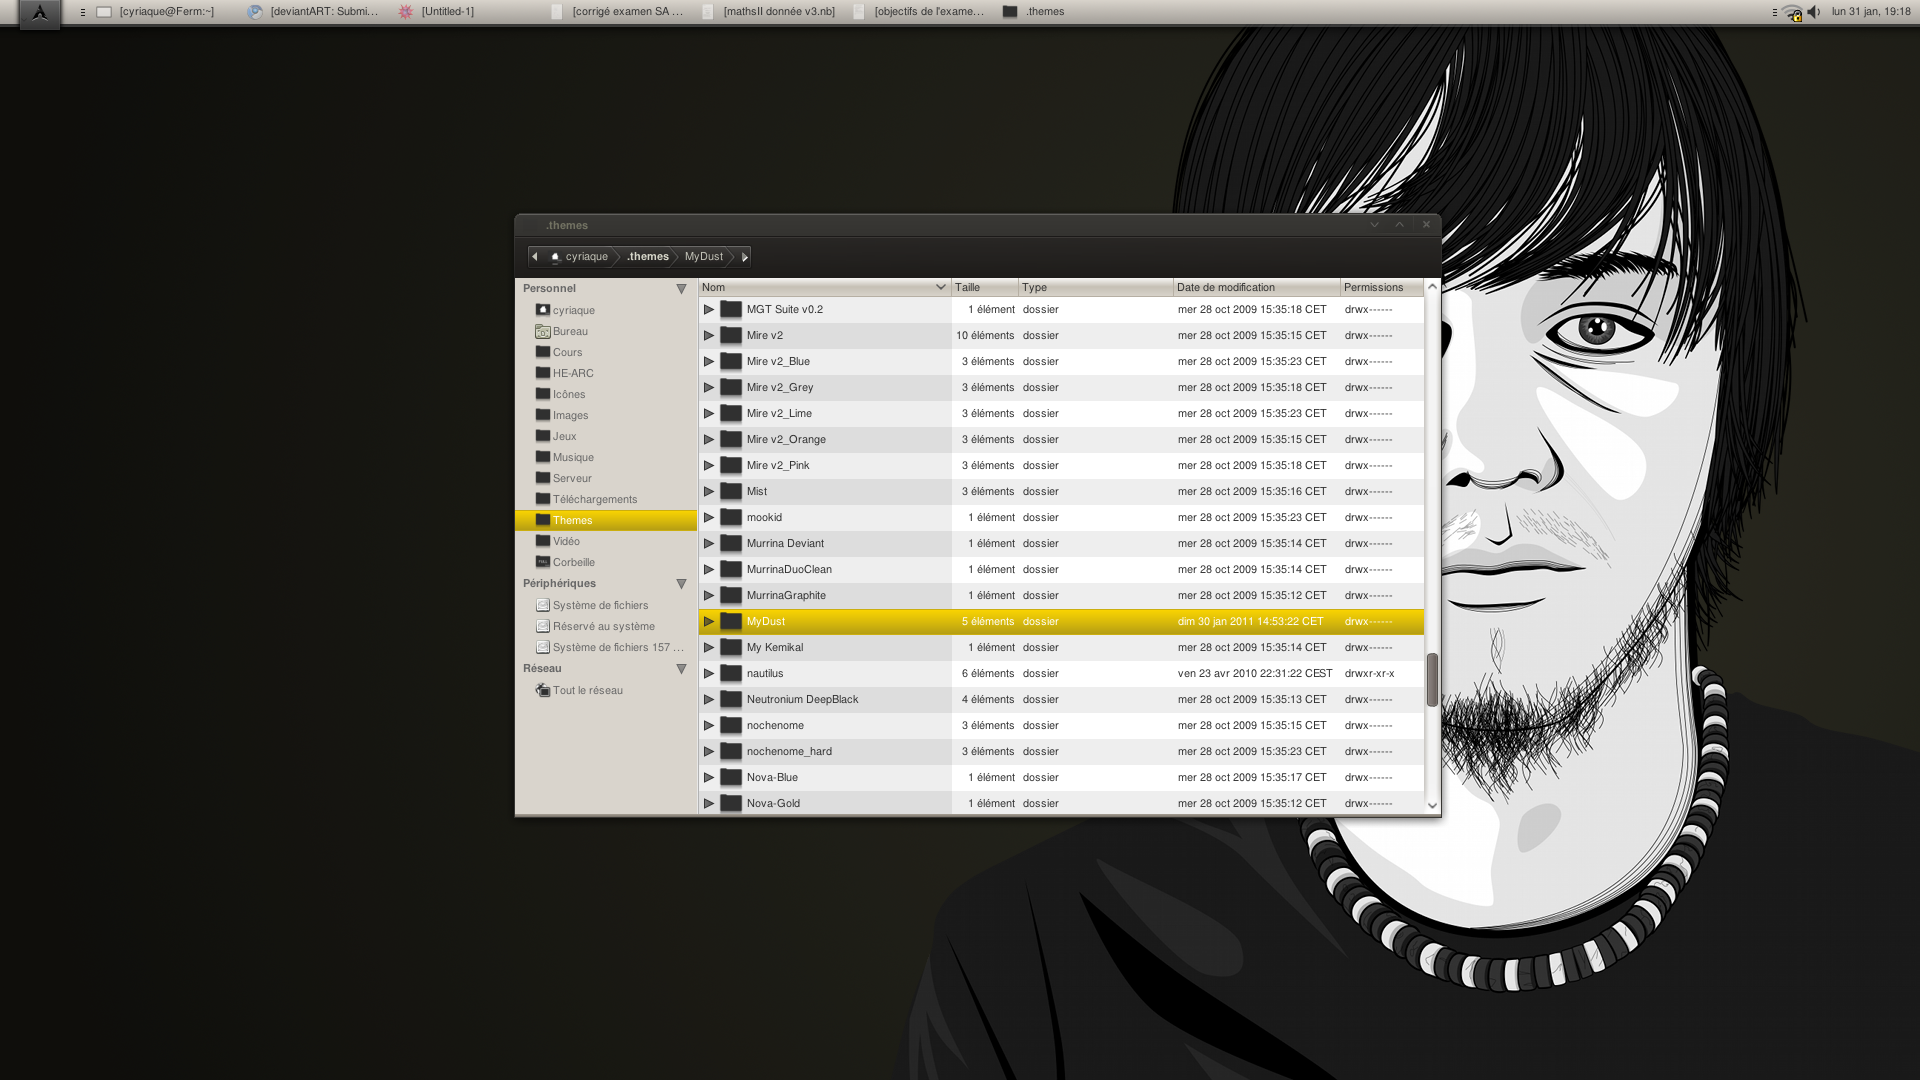Image resolution: width=1920 pixels, height=1080 pixels.
Task: Open Musique bookmark in the sidebar
Action: [606, 458]
